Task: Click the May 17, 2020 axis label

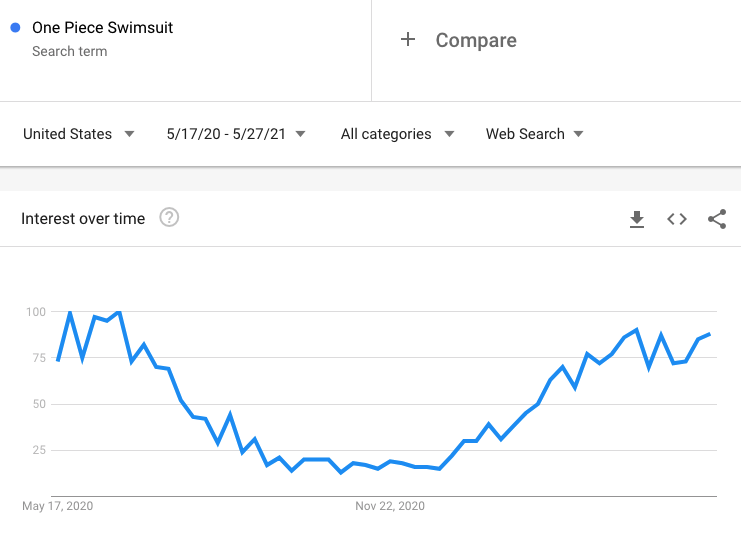Action: coord(57,506)
